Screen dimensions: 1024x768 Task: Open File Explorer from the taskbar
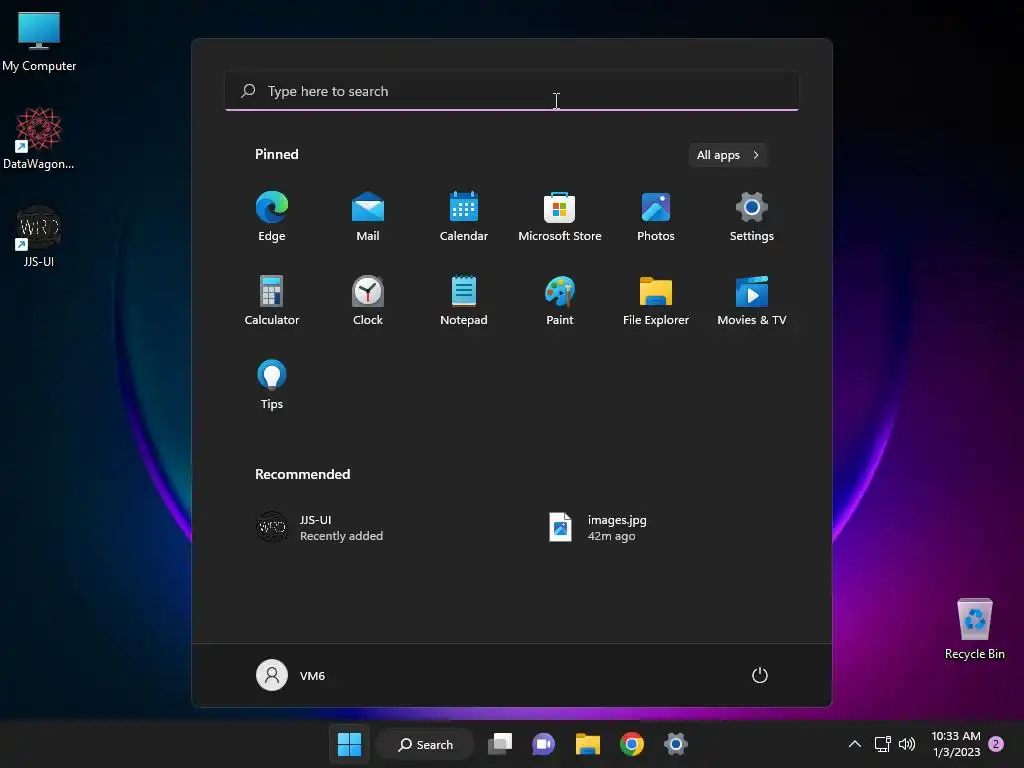tap(588, 744)
